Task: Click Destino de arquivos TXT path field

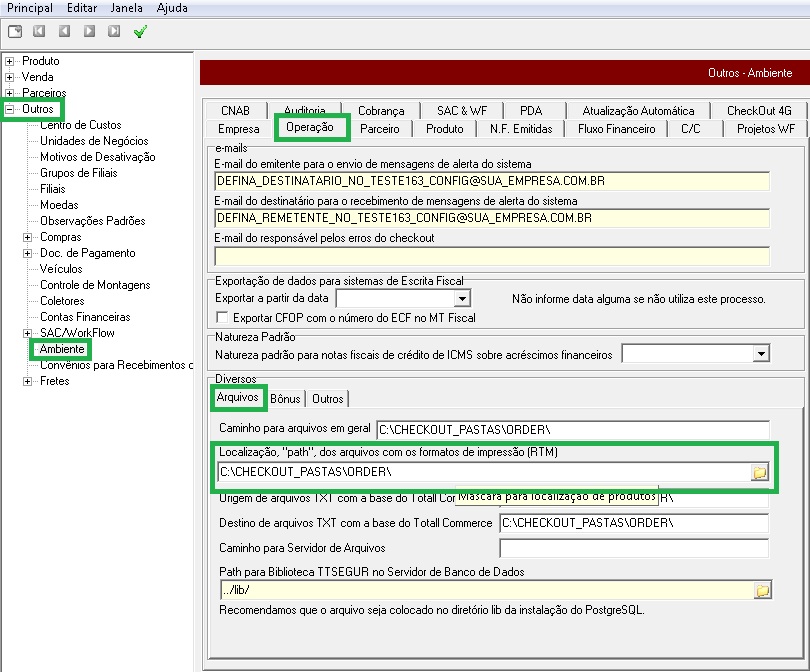Action: 634,523
